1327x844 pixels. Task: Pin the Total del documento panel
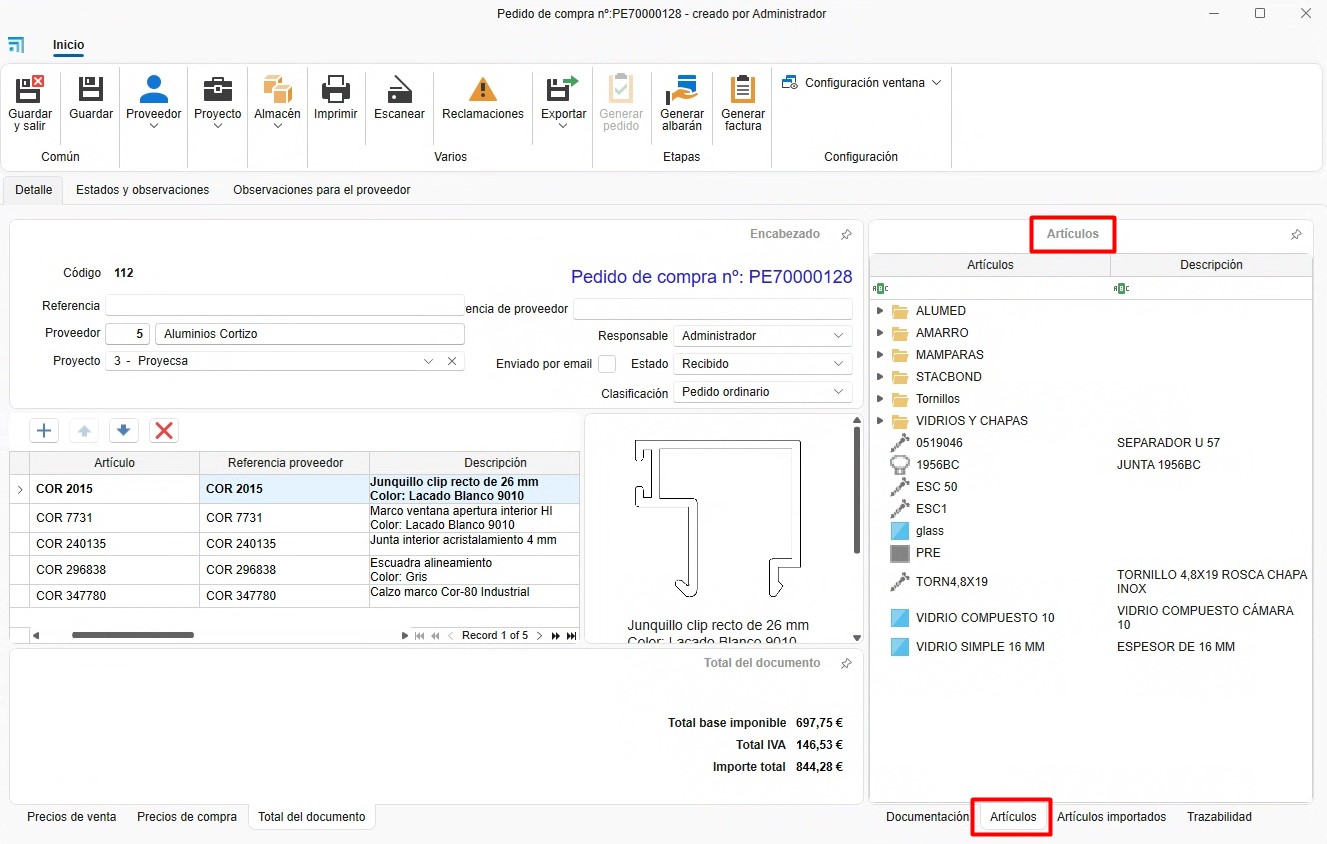click(x=846, y=663)
